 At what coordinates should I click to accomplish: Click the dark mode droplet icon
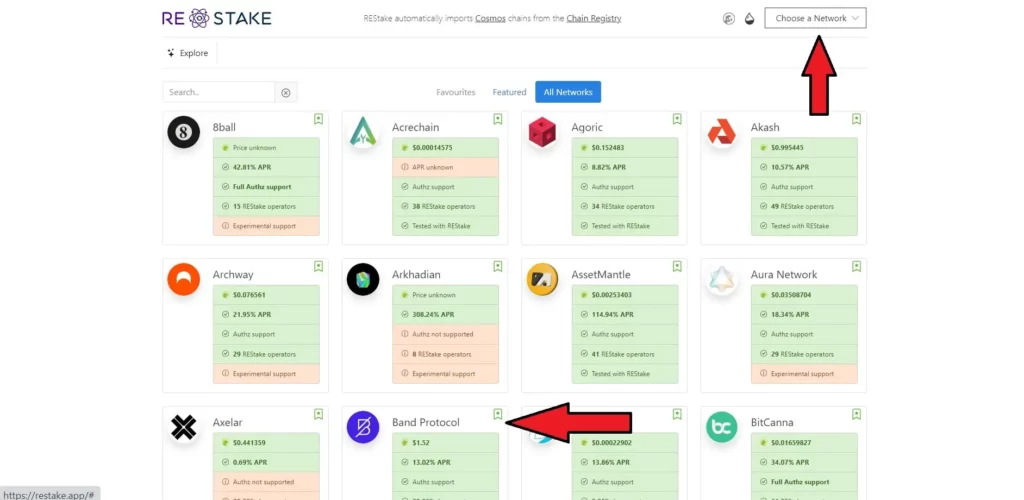click(x=749, y=19)
